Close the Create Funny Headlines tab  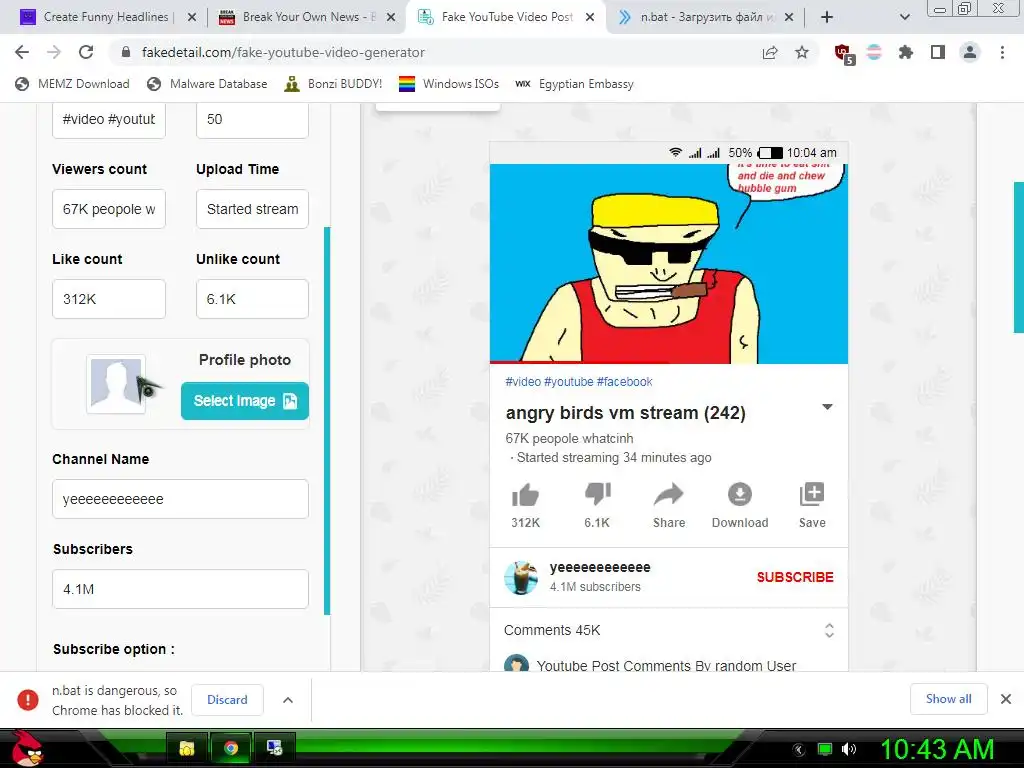191,18
